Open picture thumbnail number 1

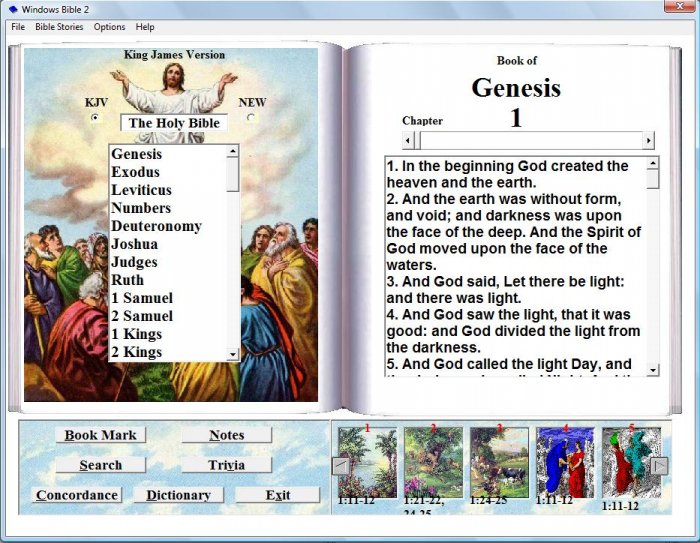tap(367, 462)
